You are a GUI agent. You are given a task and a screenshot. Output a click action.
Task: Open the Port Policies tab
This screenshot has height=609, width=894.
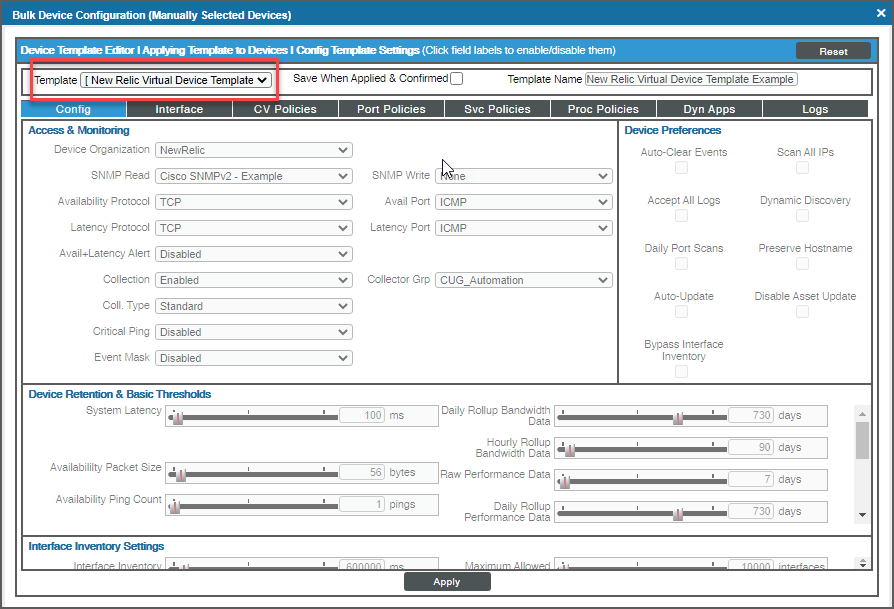[391, 109]
